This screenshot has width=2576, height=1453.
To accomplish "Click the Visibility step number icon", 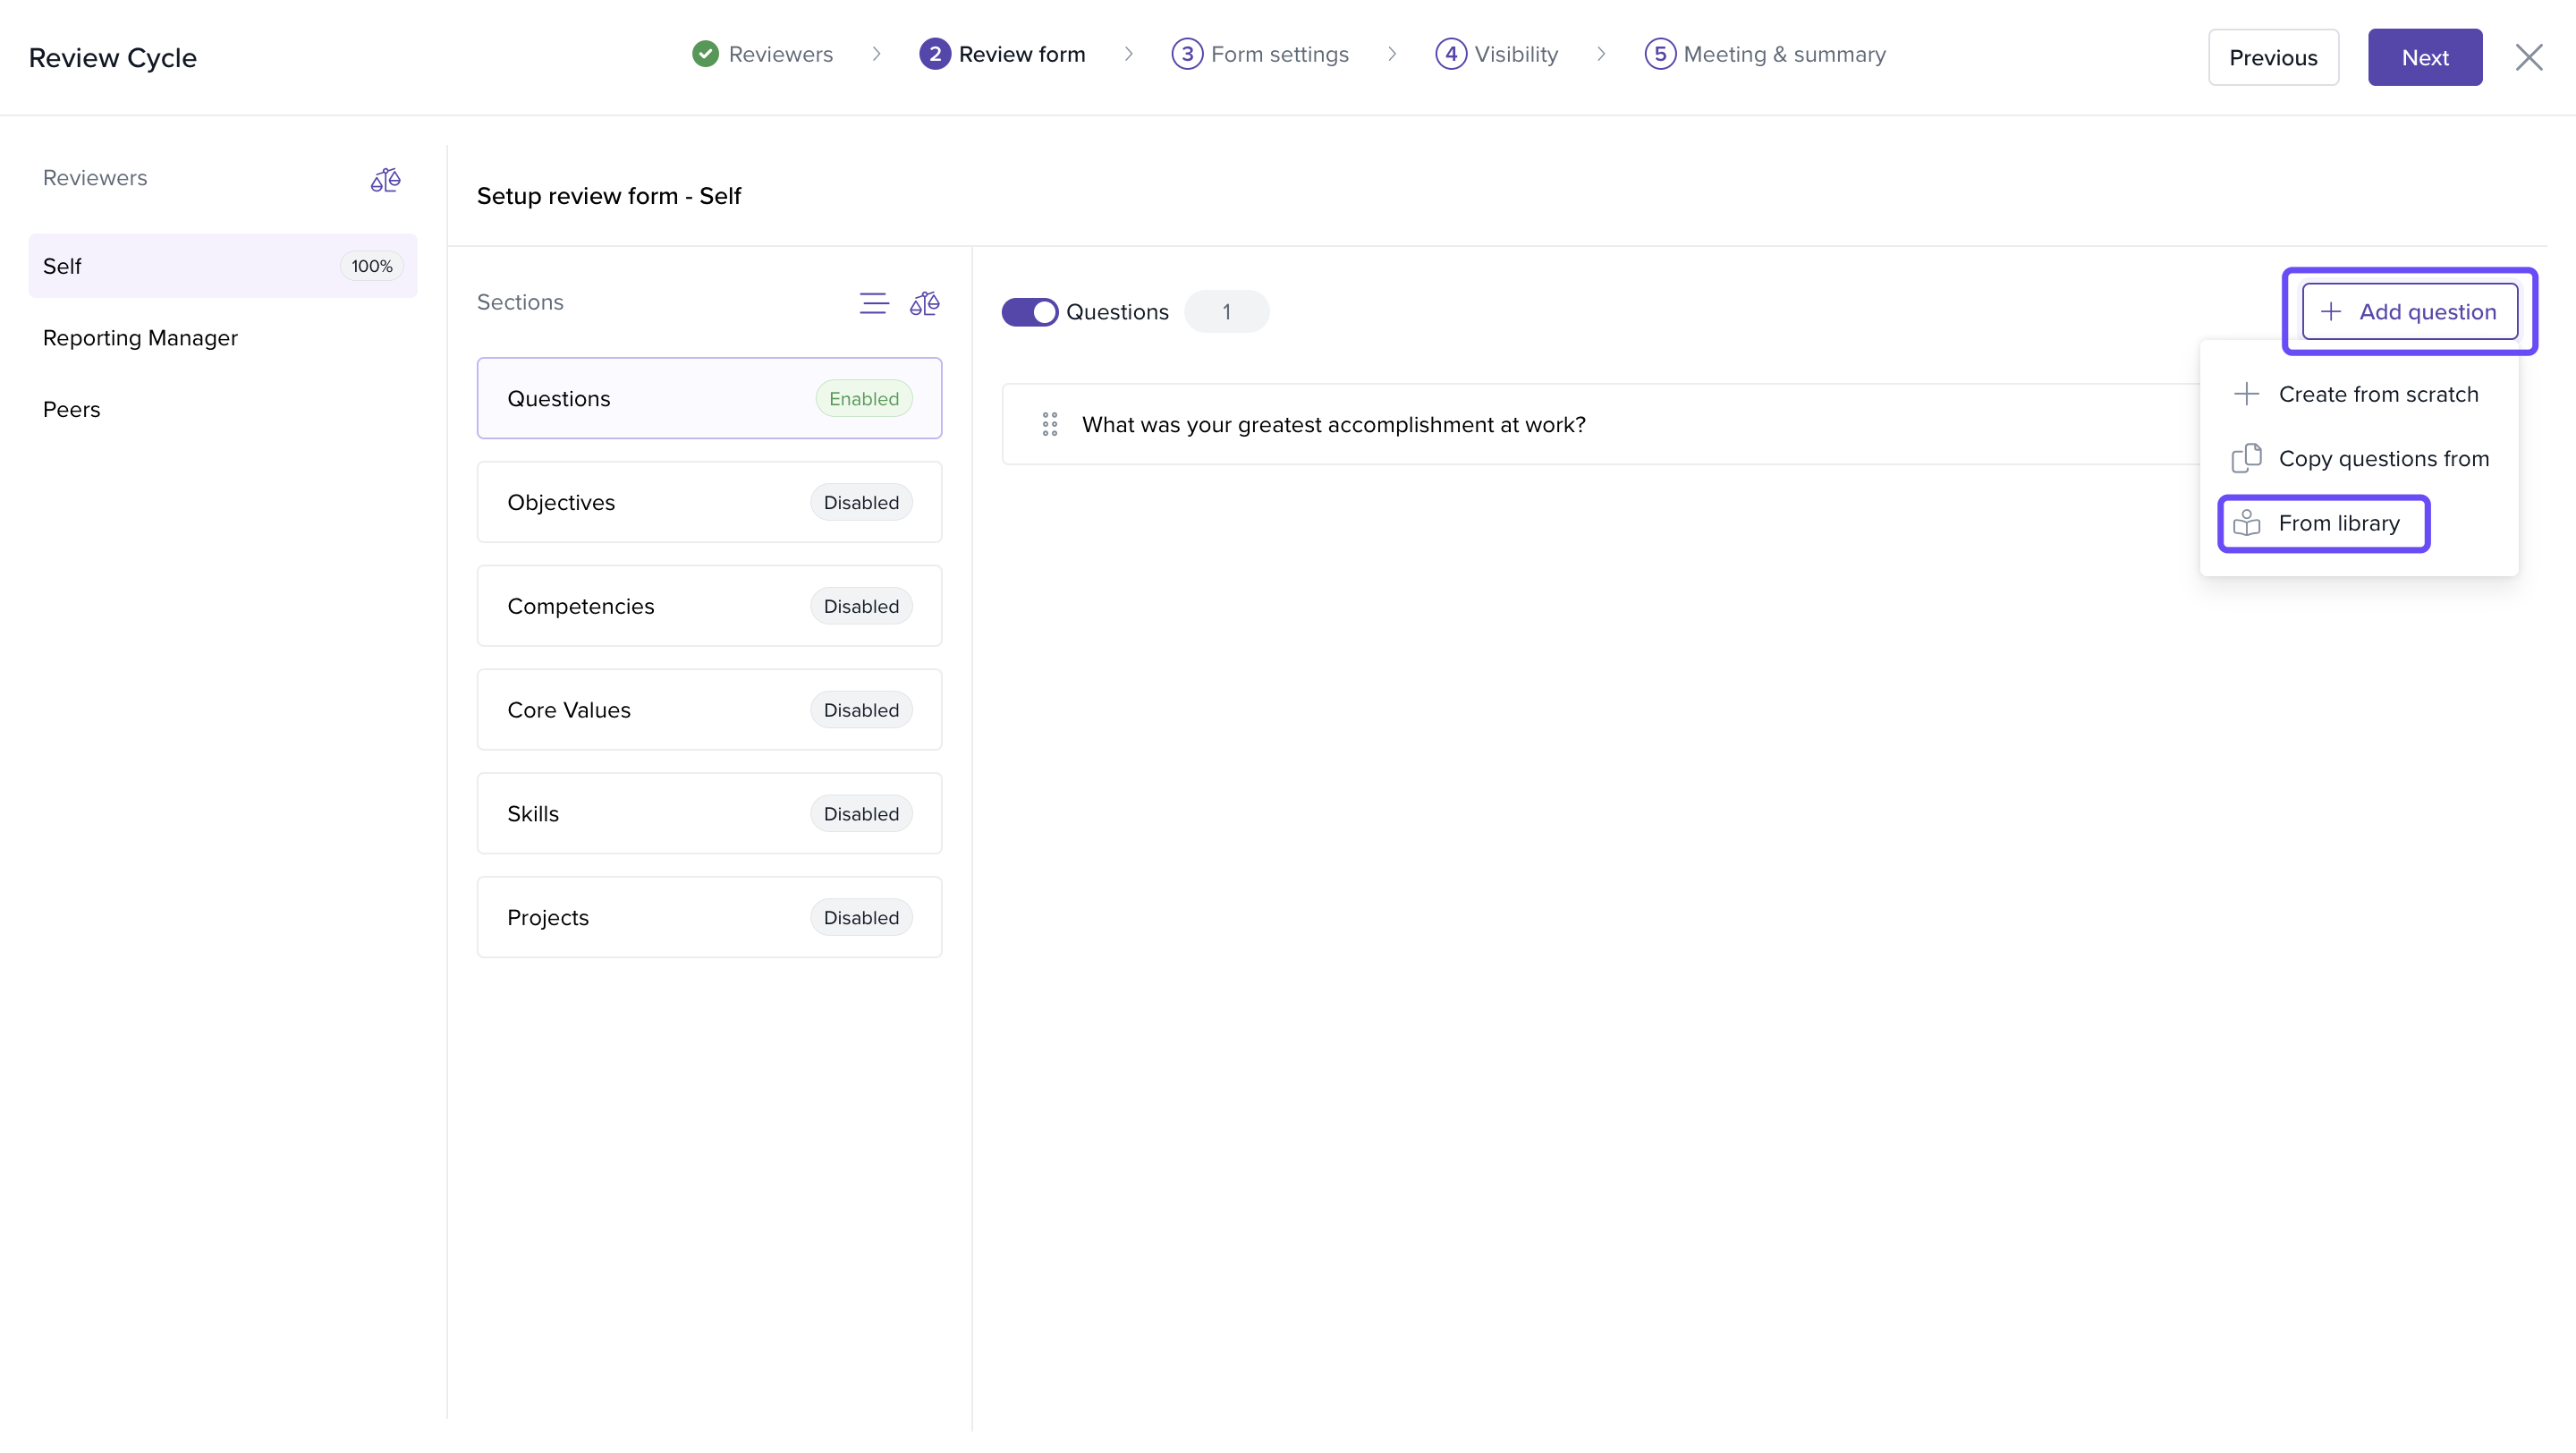I will click(1450, 54).
